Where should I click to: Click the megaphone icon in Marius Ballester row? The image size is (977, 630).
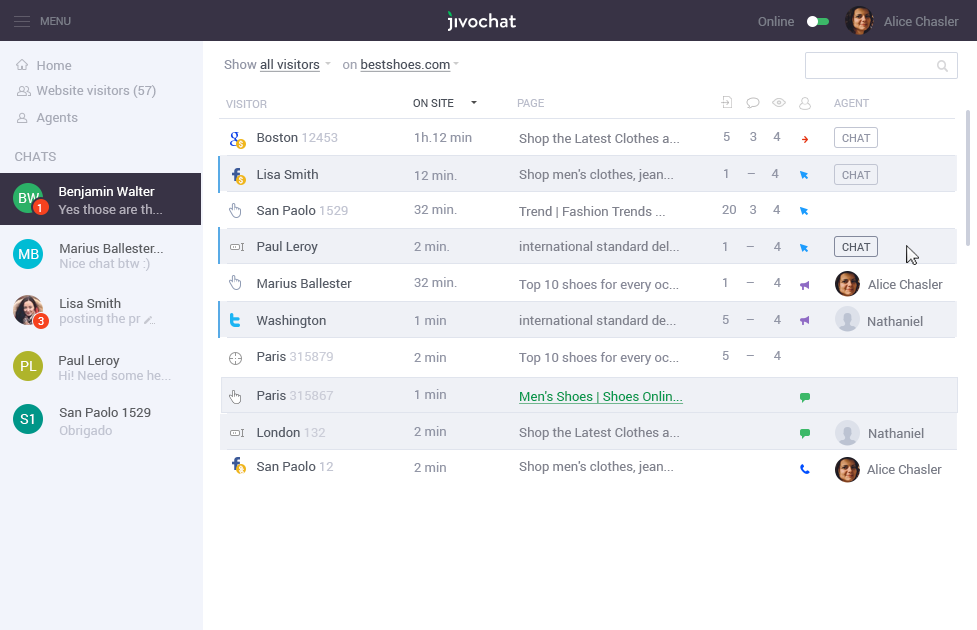(x=805, y=284)
